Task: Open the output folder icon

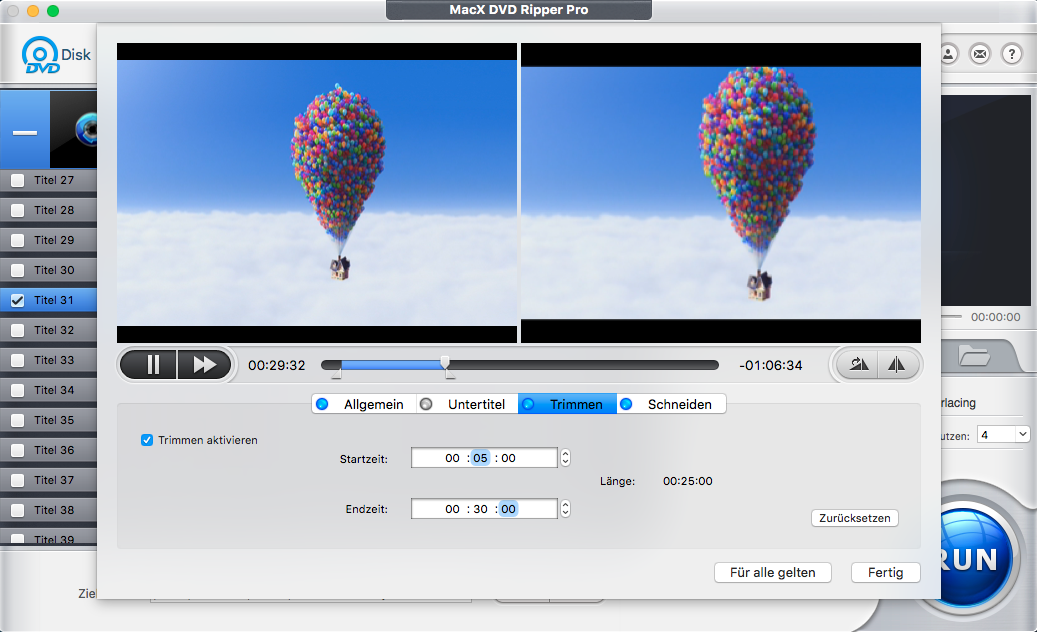Action: pyautogui.click(x=974, y=357)
